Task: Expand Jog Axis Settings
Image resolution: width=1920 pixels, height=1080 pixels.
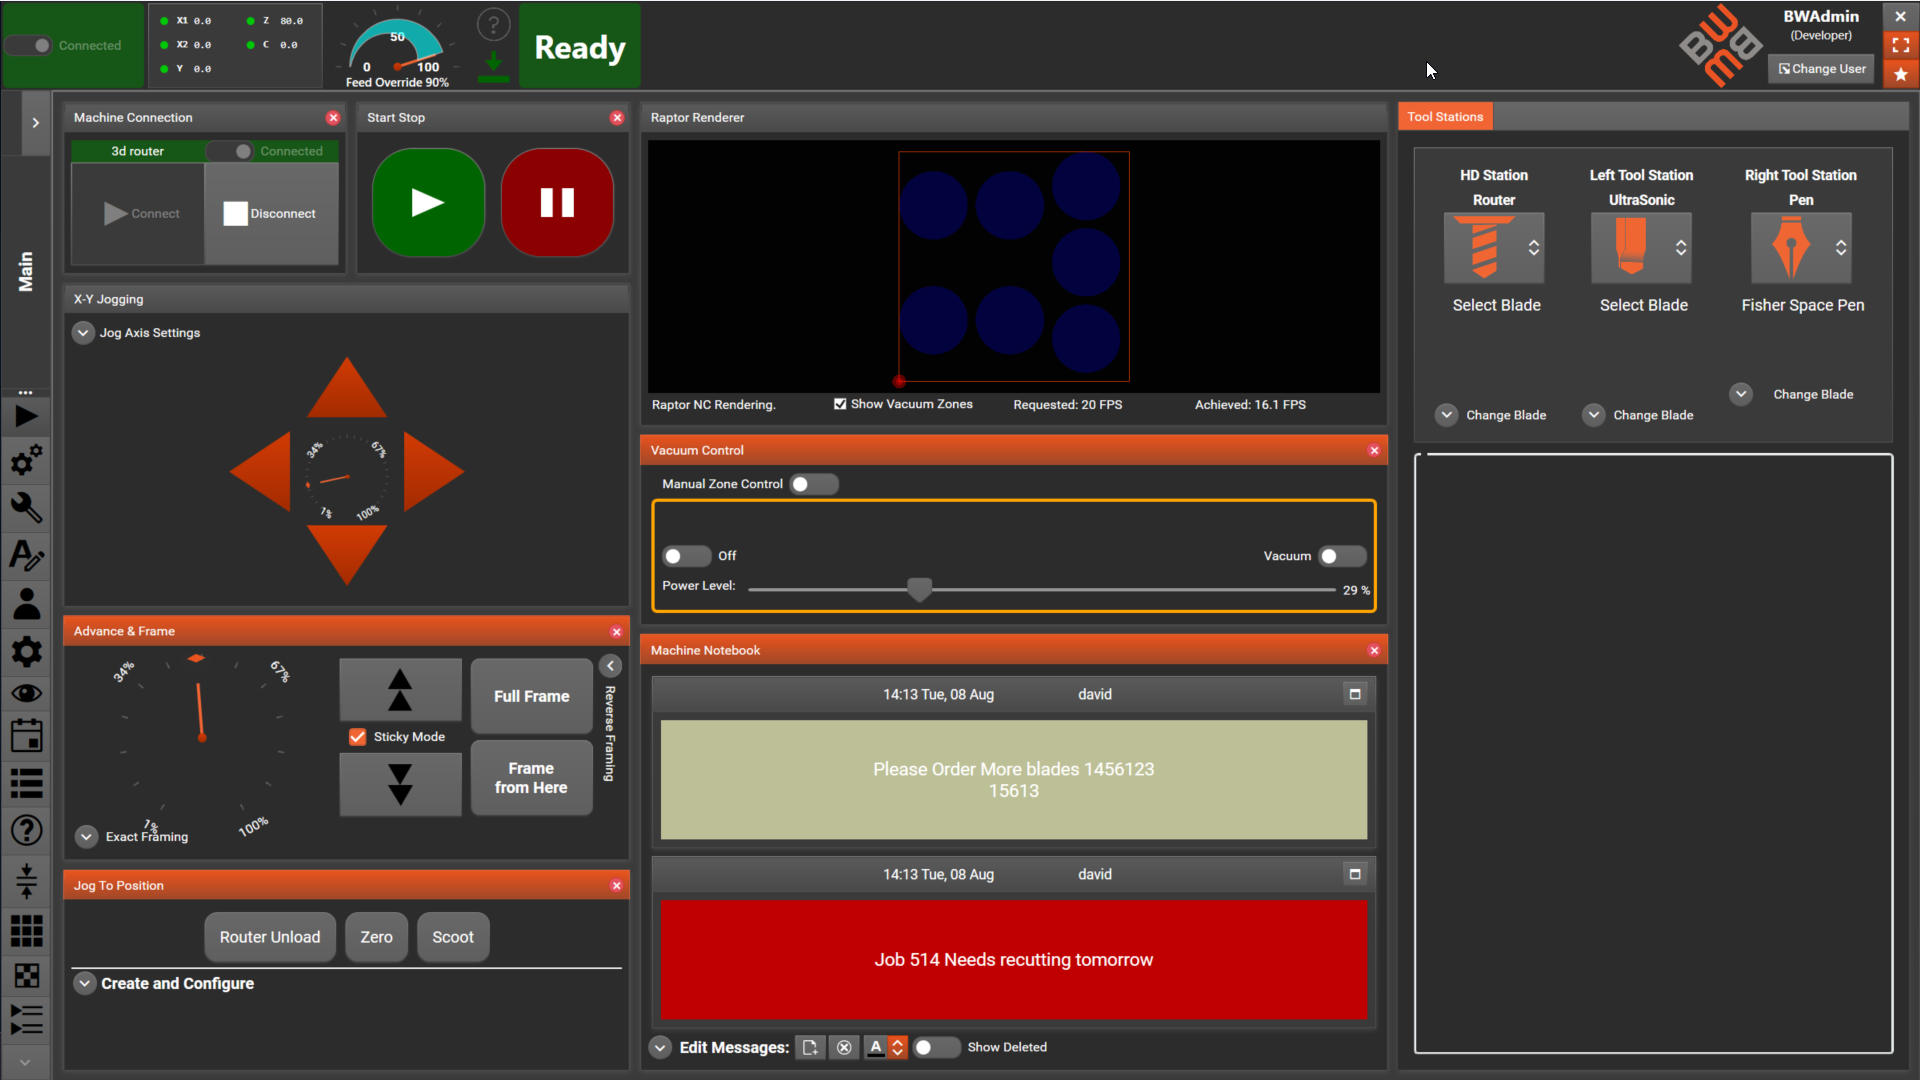Action: pyautogui.click(x=83, y=333)
